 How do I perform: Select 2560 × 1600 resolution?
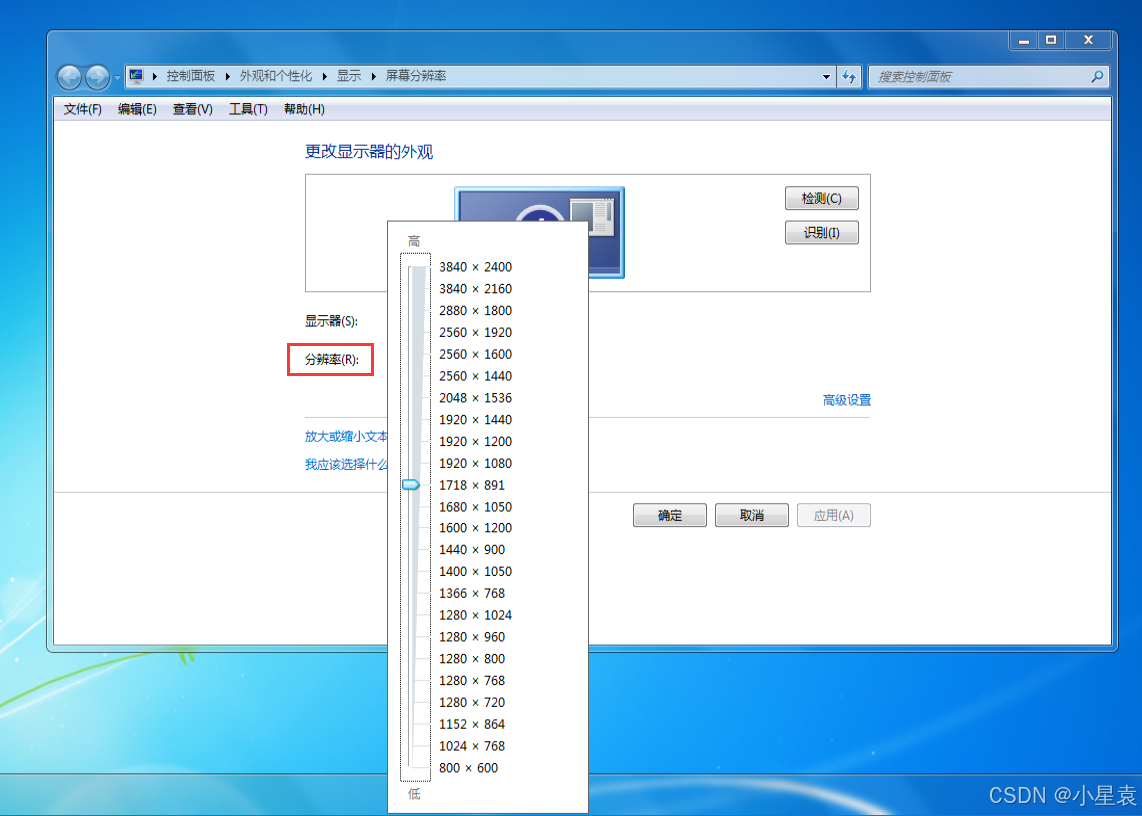(475, 354)
